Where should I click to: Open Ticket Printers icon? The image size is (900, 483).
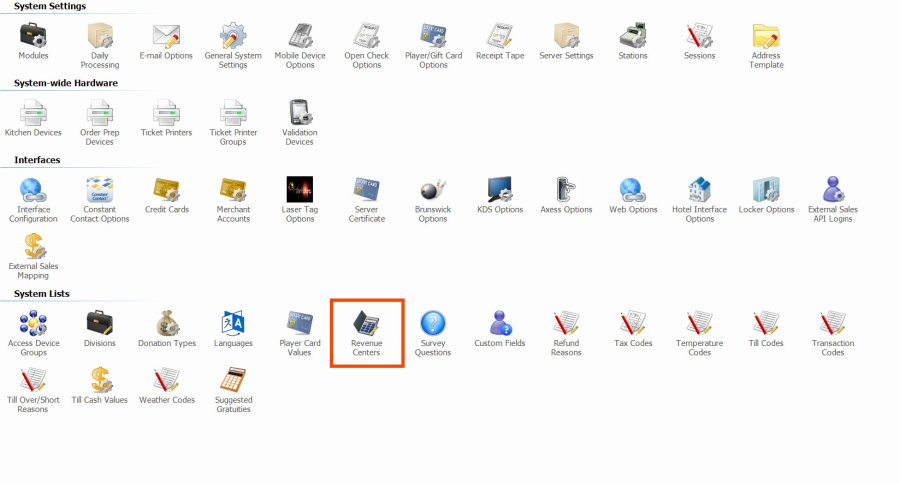pyautogui.click(x=166, y=113)
